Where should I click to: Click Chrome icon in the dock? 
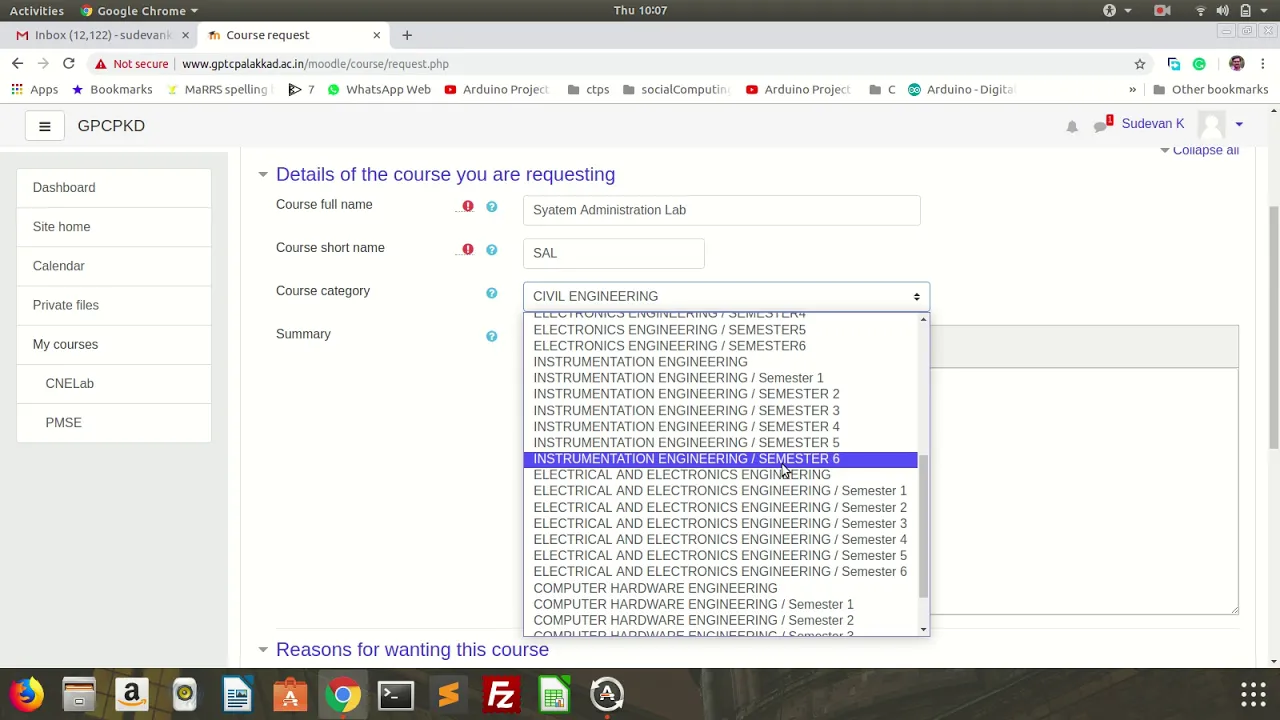(342, 694)
